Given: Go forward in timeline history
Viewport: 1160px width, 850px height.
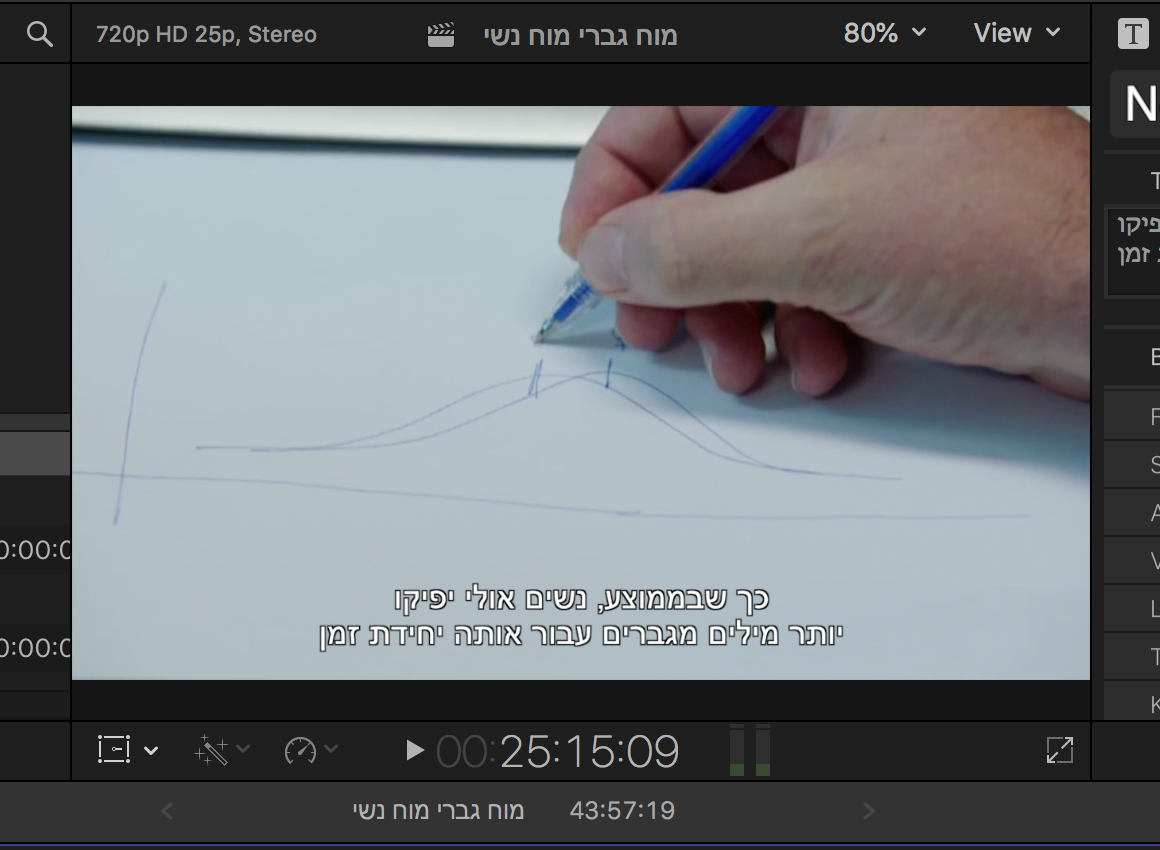Looking at the screenshot, I should [868, 811].
